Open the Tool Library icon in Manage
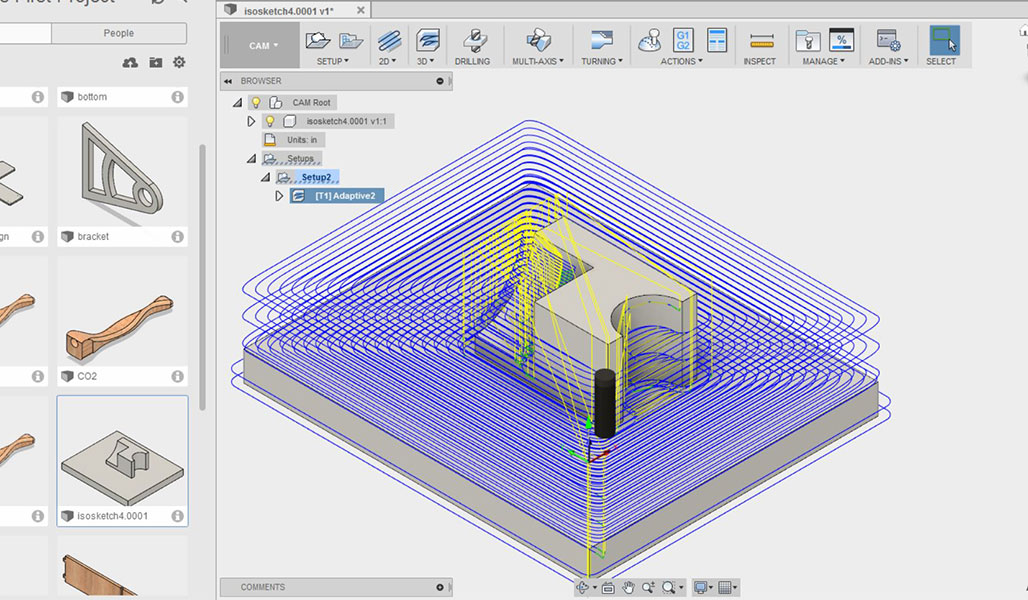1028x600 pixels. (x=808, y=41)
